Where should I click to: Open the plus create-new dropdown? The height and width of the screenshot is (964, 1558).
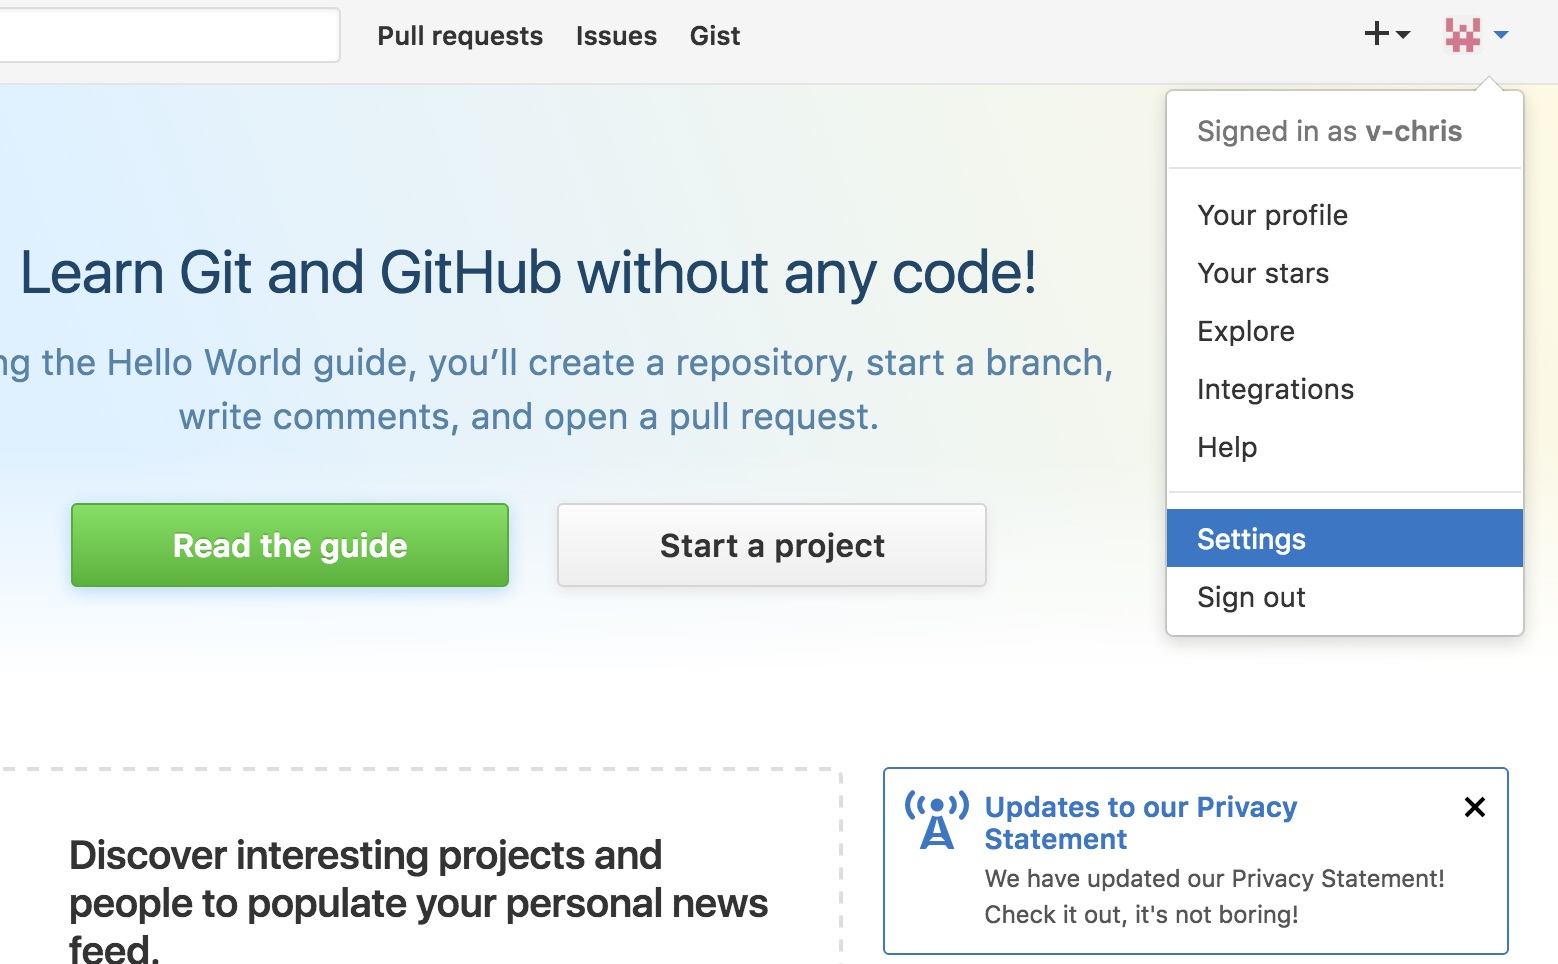tap(1387, 34)
